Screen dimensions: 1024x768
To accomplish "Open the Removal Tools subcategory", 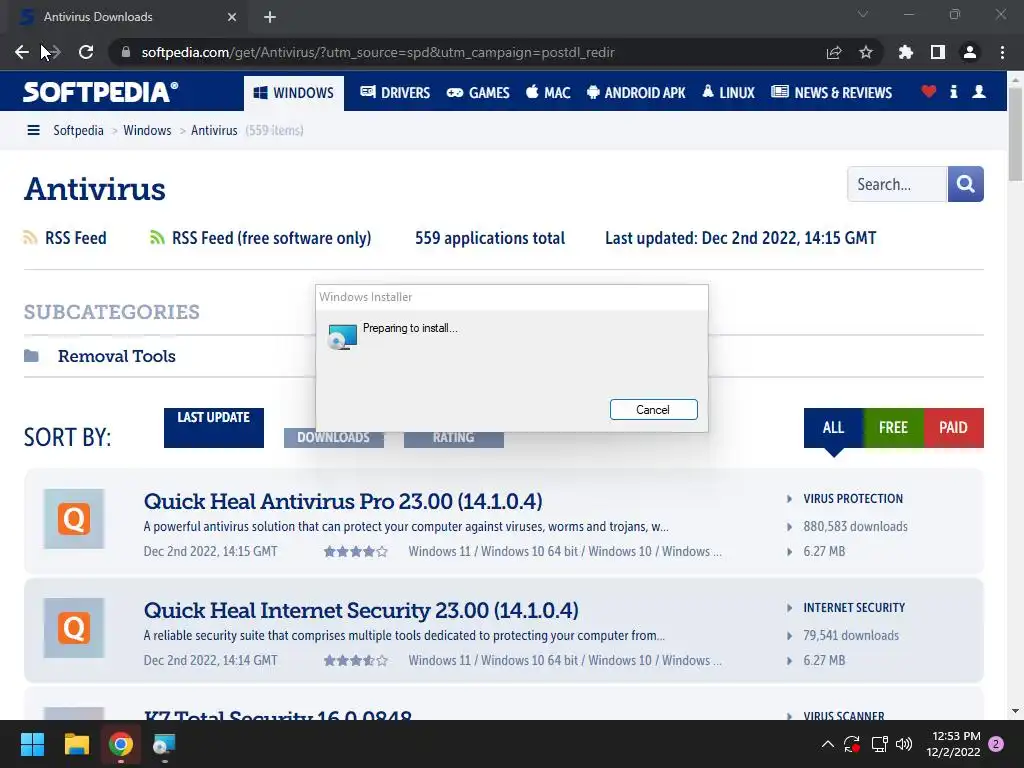I will [117, 356].
